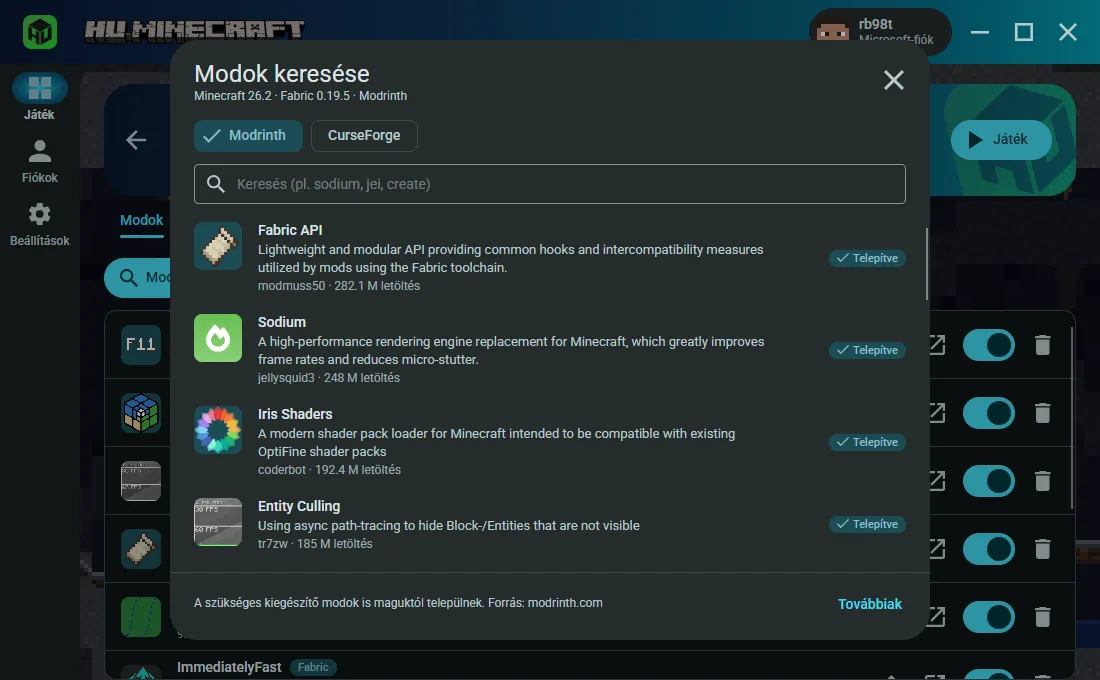Screen dimensions: 1100x680
Task: Click Telepítve badge for Iris Shaders
Action: click(867, 442)
